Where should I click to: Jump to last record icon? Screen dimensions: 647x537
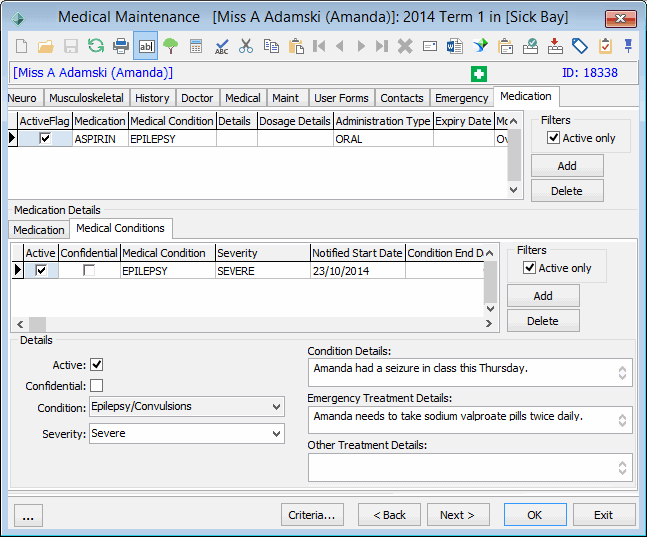(382, 46)
